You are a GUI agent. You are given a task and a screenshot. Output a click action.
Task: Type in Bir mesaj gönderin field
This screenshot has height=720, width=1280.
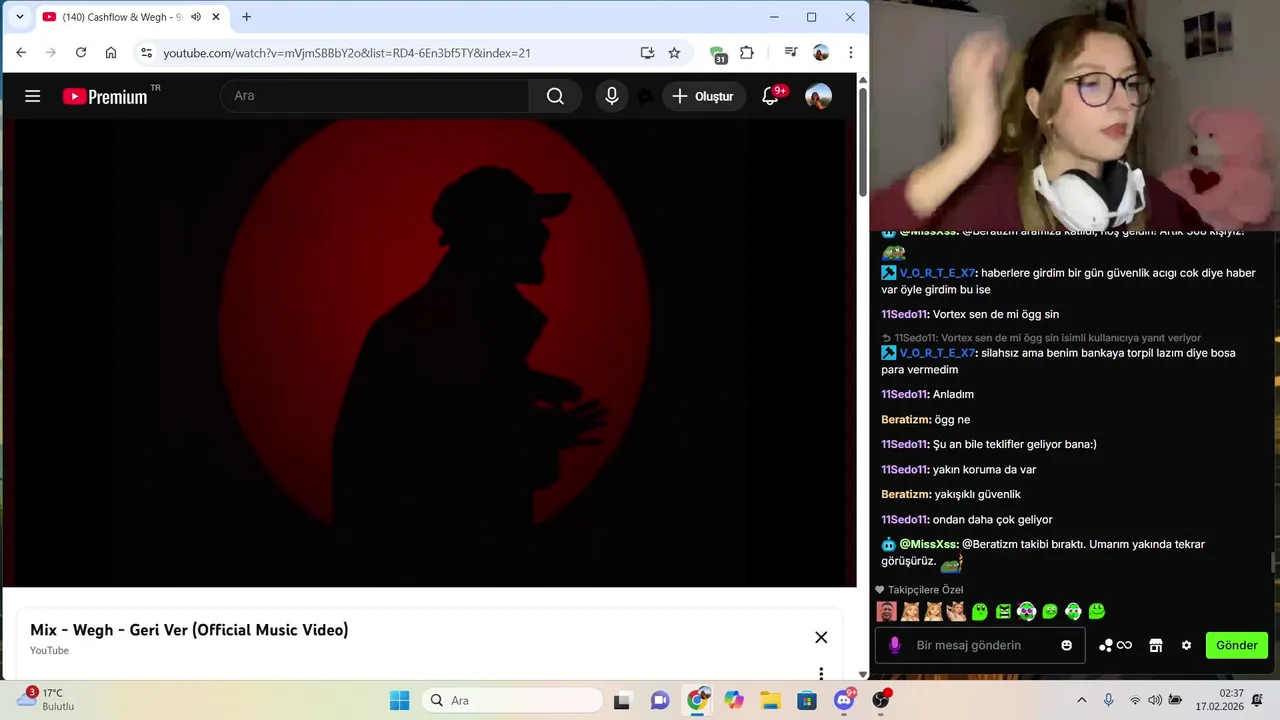pyautogui.click(x=980, y=645)
